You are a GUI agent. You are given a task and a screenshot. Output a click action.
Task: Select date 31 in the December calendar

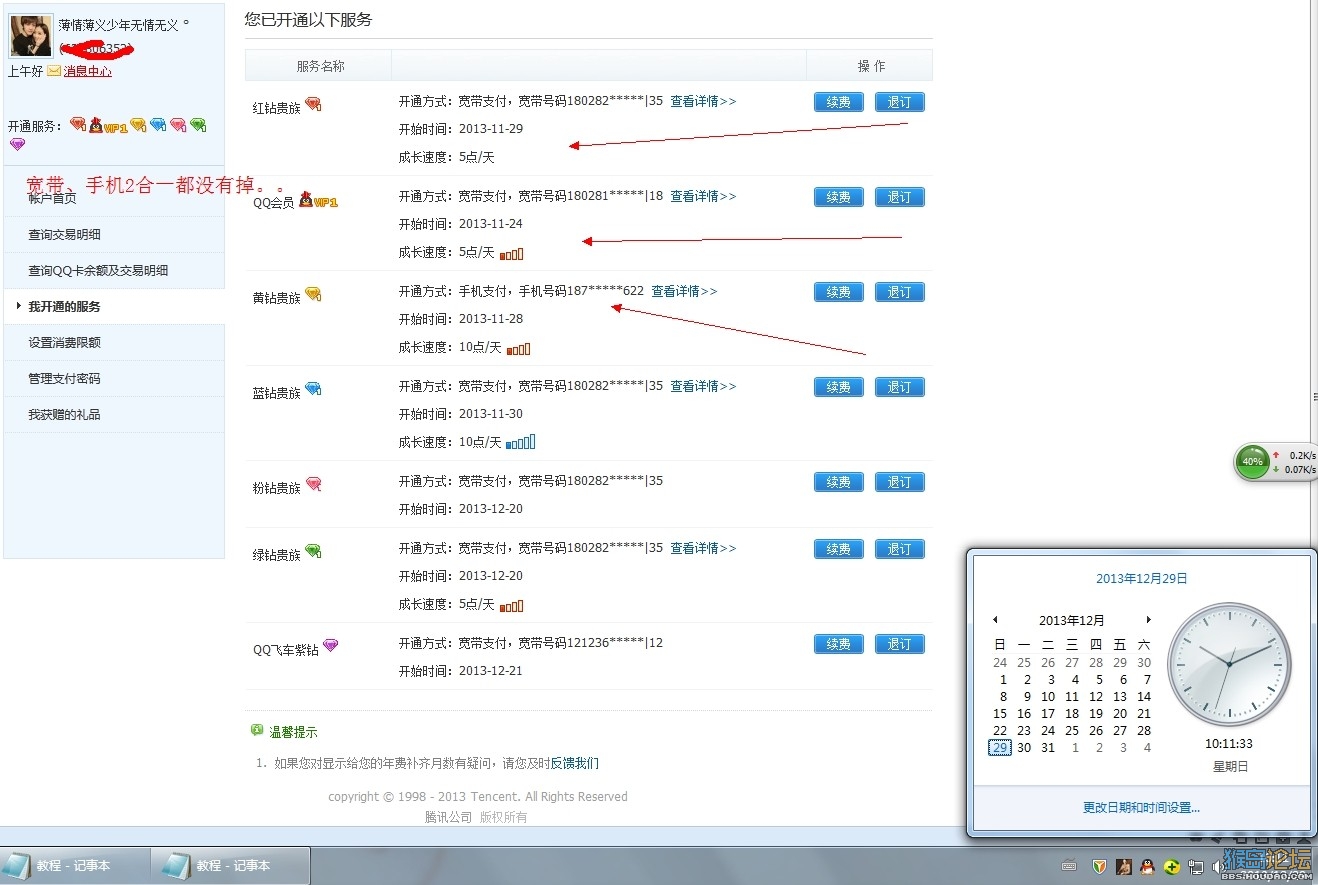(1048, 748)
